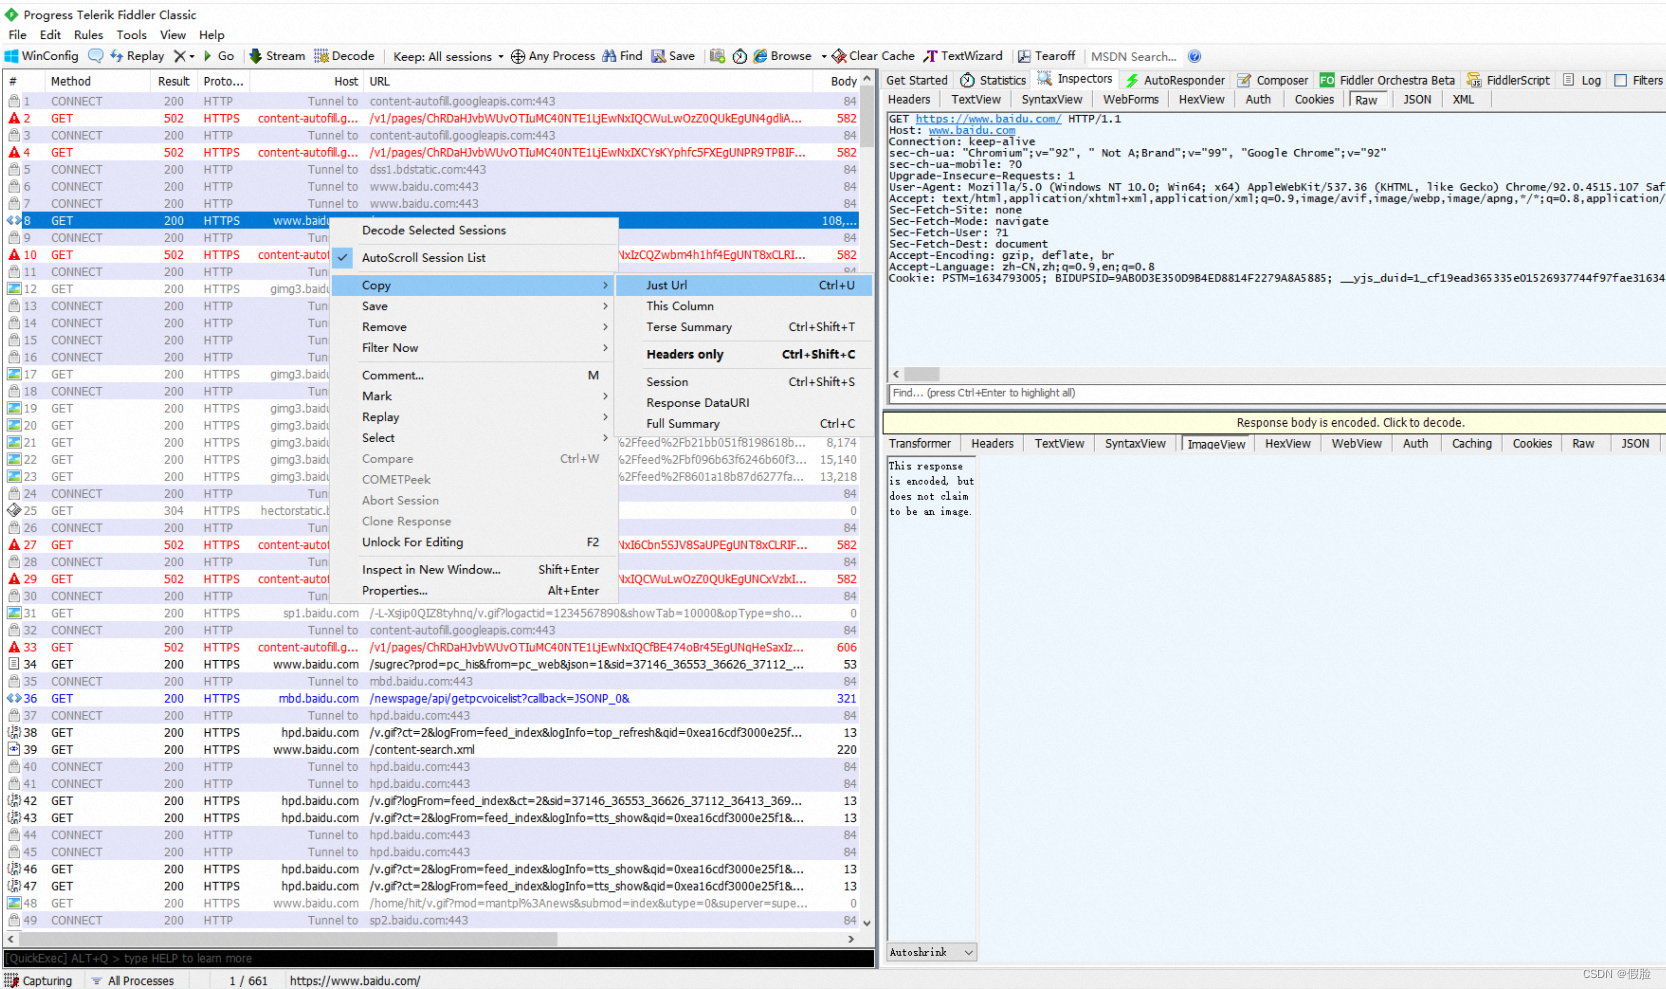Click the www.baidu.com Host link
The image size is (1666, 989).
point(972,130)
